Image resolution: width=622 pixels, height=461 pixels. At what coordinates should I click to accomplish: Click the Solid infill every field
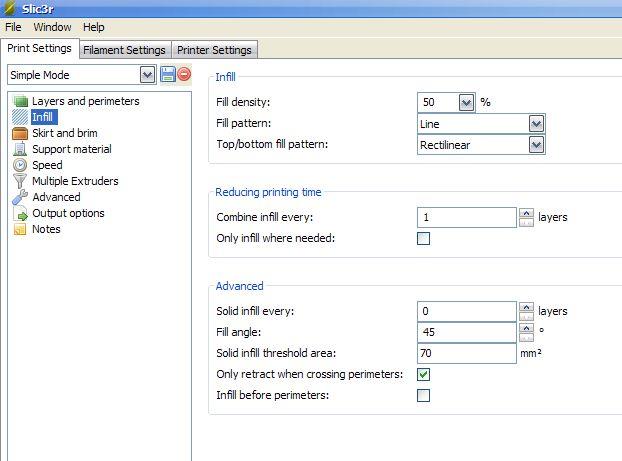467,311
